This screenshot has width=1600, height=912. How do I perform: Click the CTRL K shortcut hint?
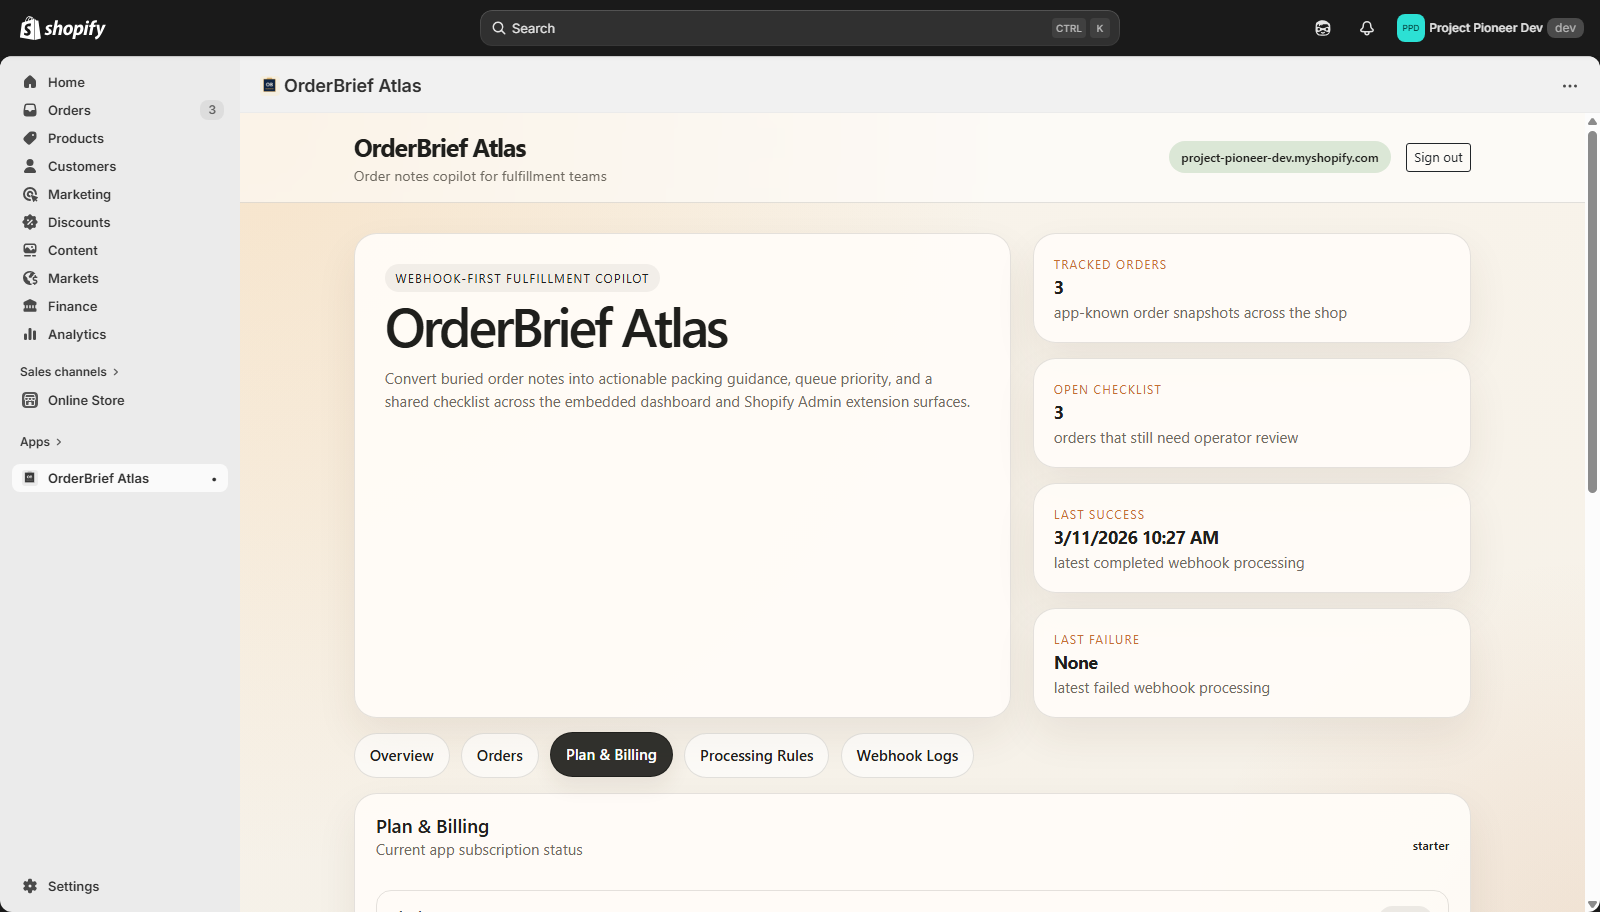point(1081,28)
